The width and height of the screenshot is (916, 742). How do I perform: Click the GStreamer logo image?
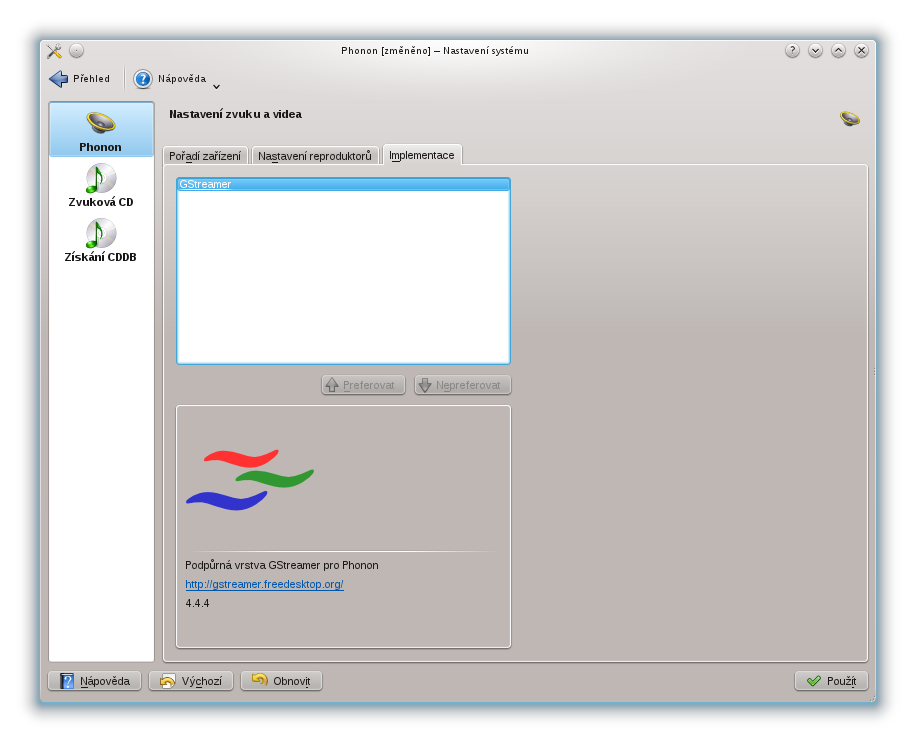[x=250, y=480]
